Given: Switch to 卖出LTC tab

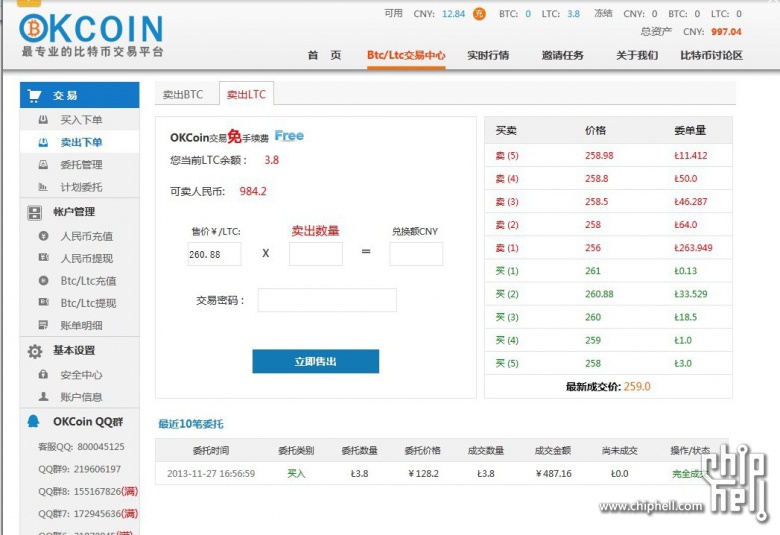Looking at the screenshot, I should tap(246, 94).
